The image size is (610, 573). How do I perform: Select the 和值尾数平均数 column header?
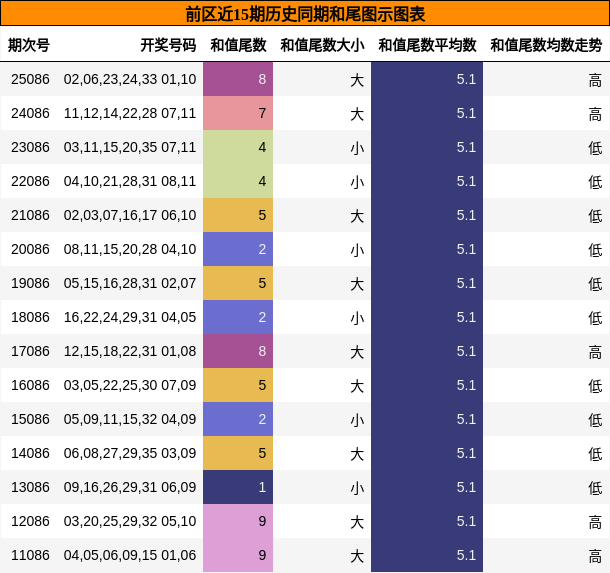pos(427,45)
